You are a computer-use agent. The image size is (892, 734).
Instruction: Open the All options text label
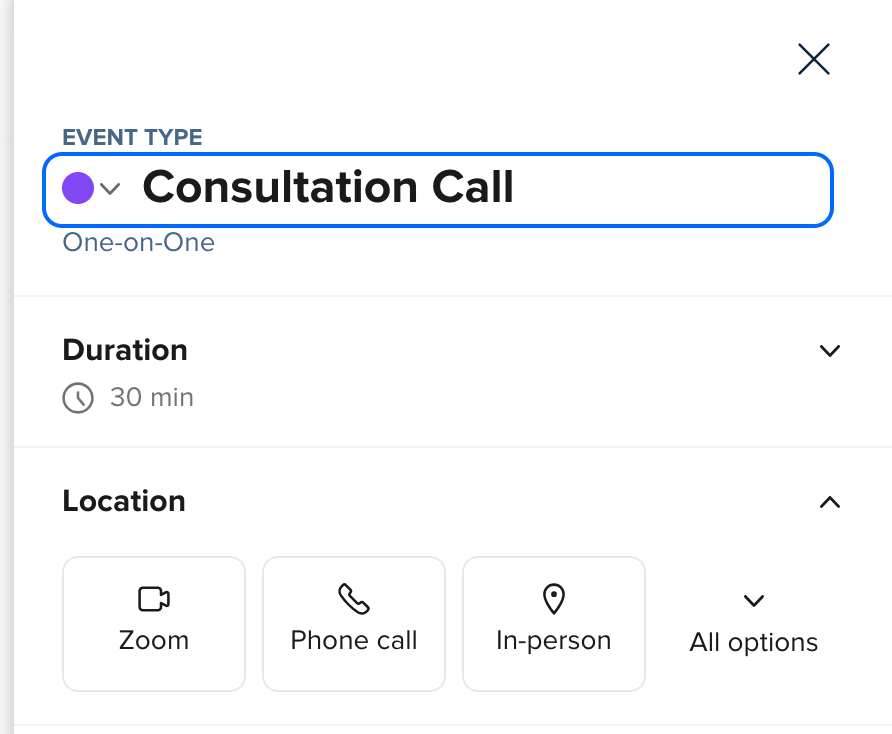click(x=754, y=642)
